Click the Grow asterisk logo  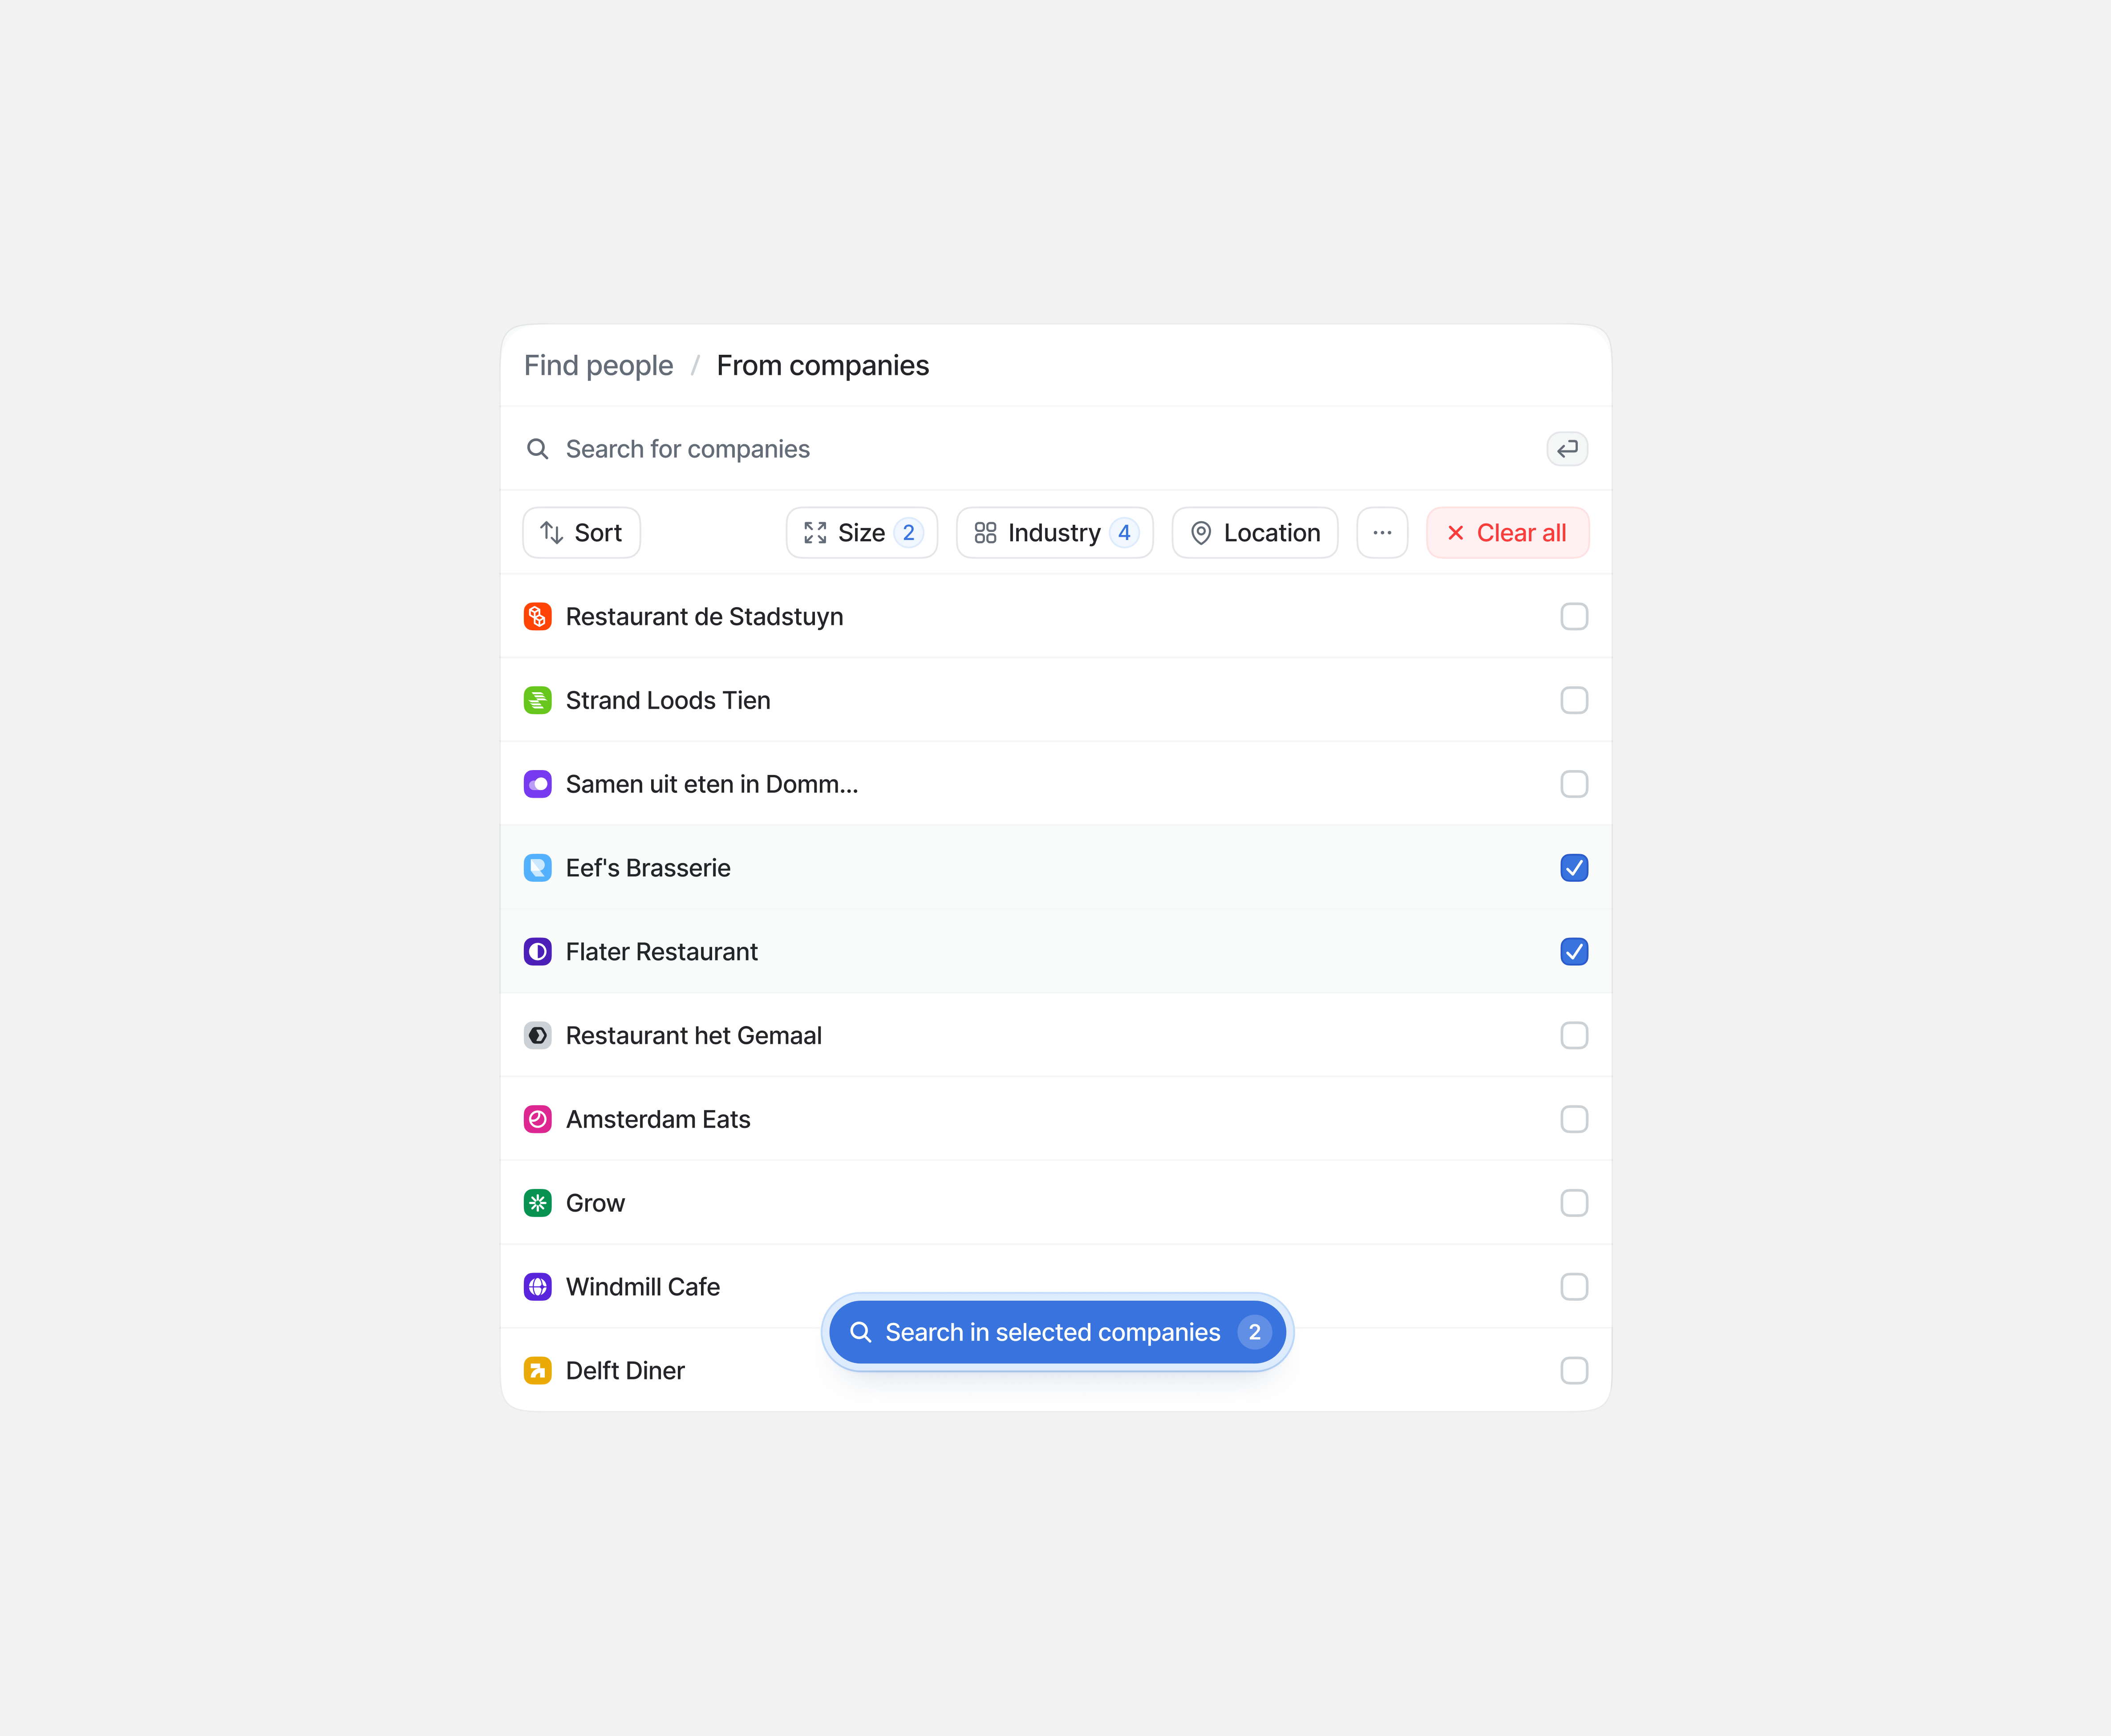(538, 1203)
